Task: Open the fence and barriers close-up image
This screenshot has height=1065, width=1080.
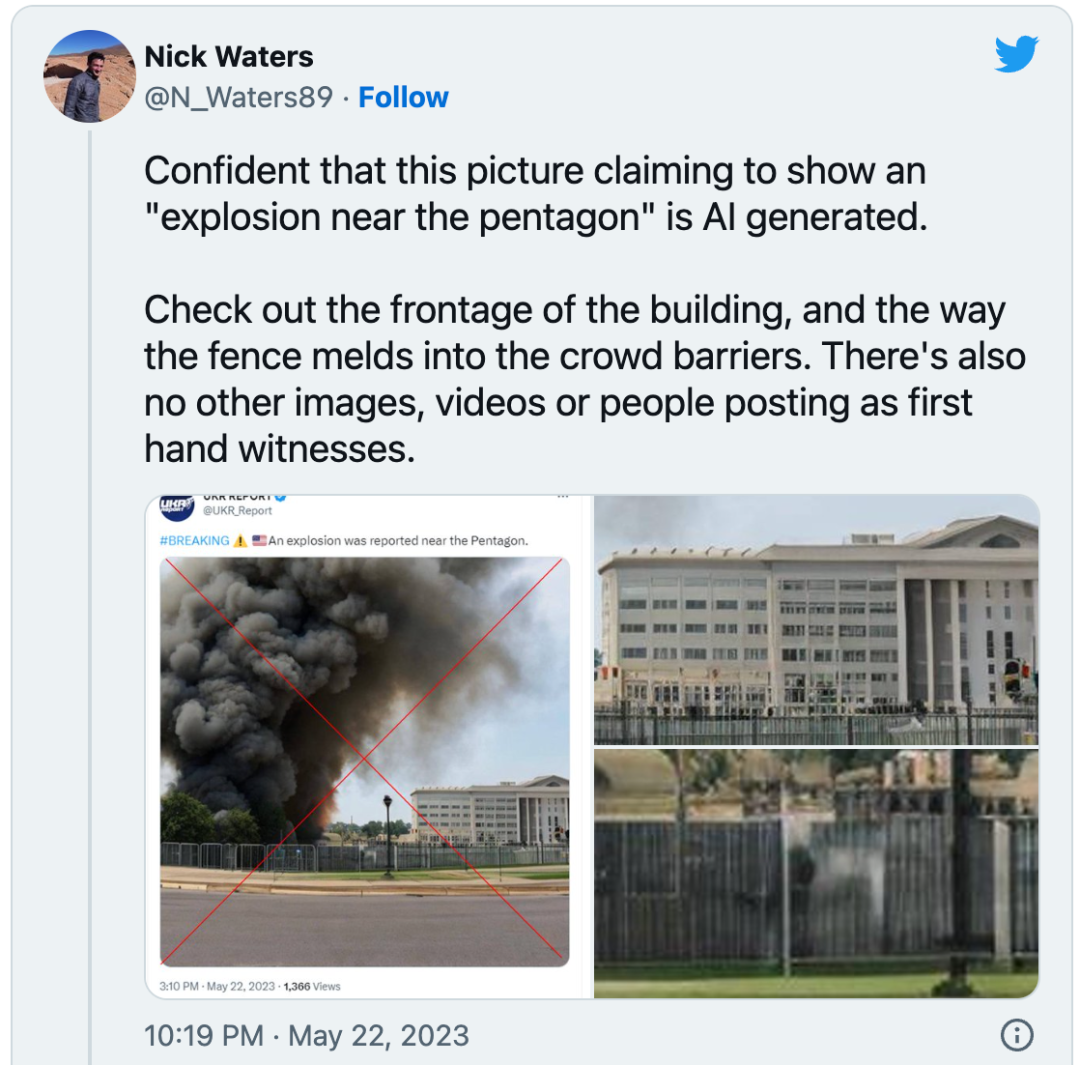Action: click(x=816, y=872)
